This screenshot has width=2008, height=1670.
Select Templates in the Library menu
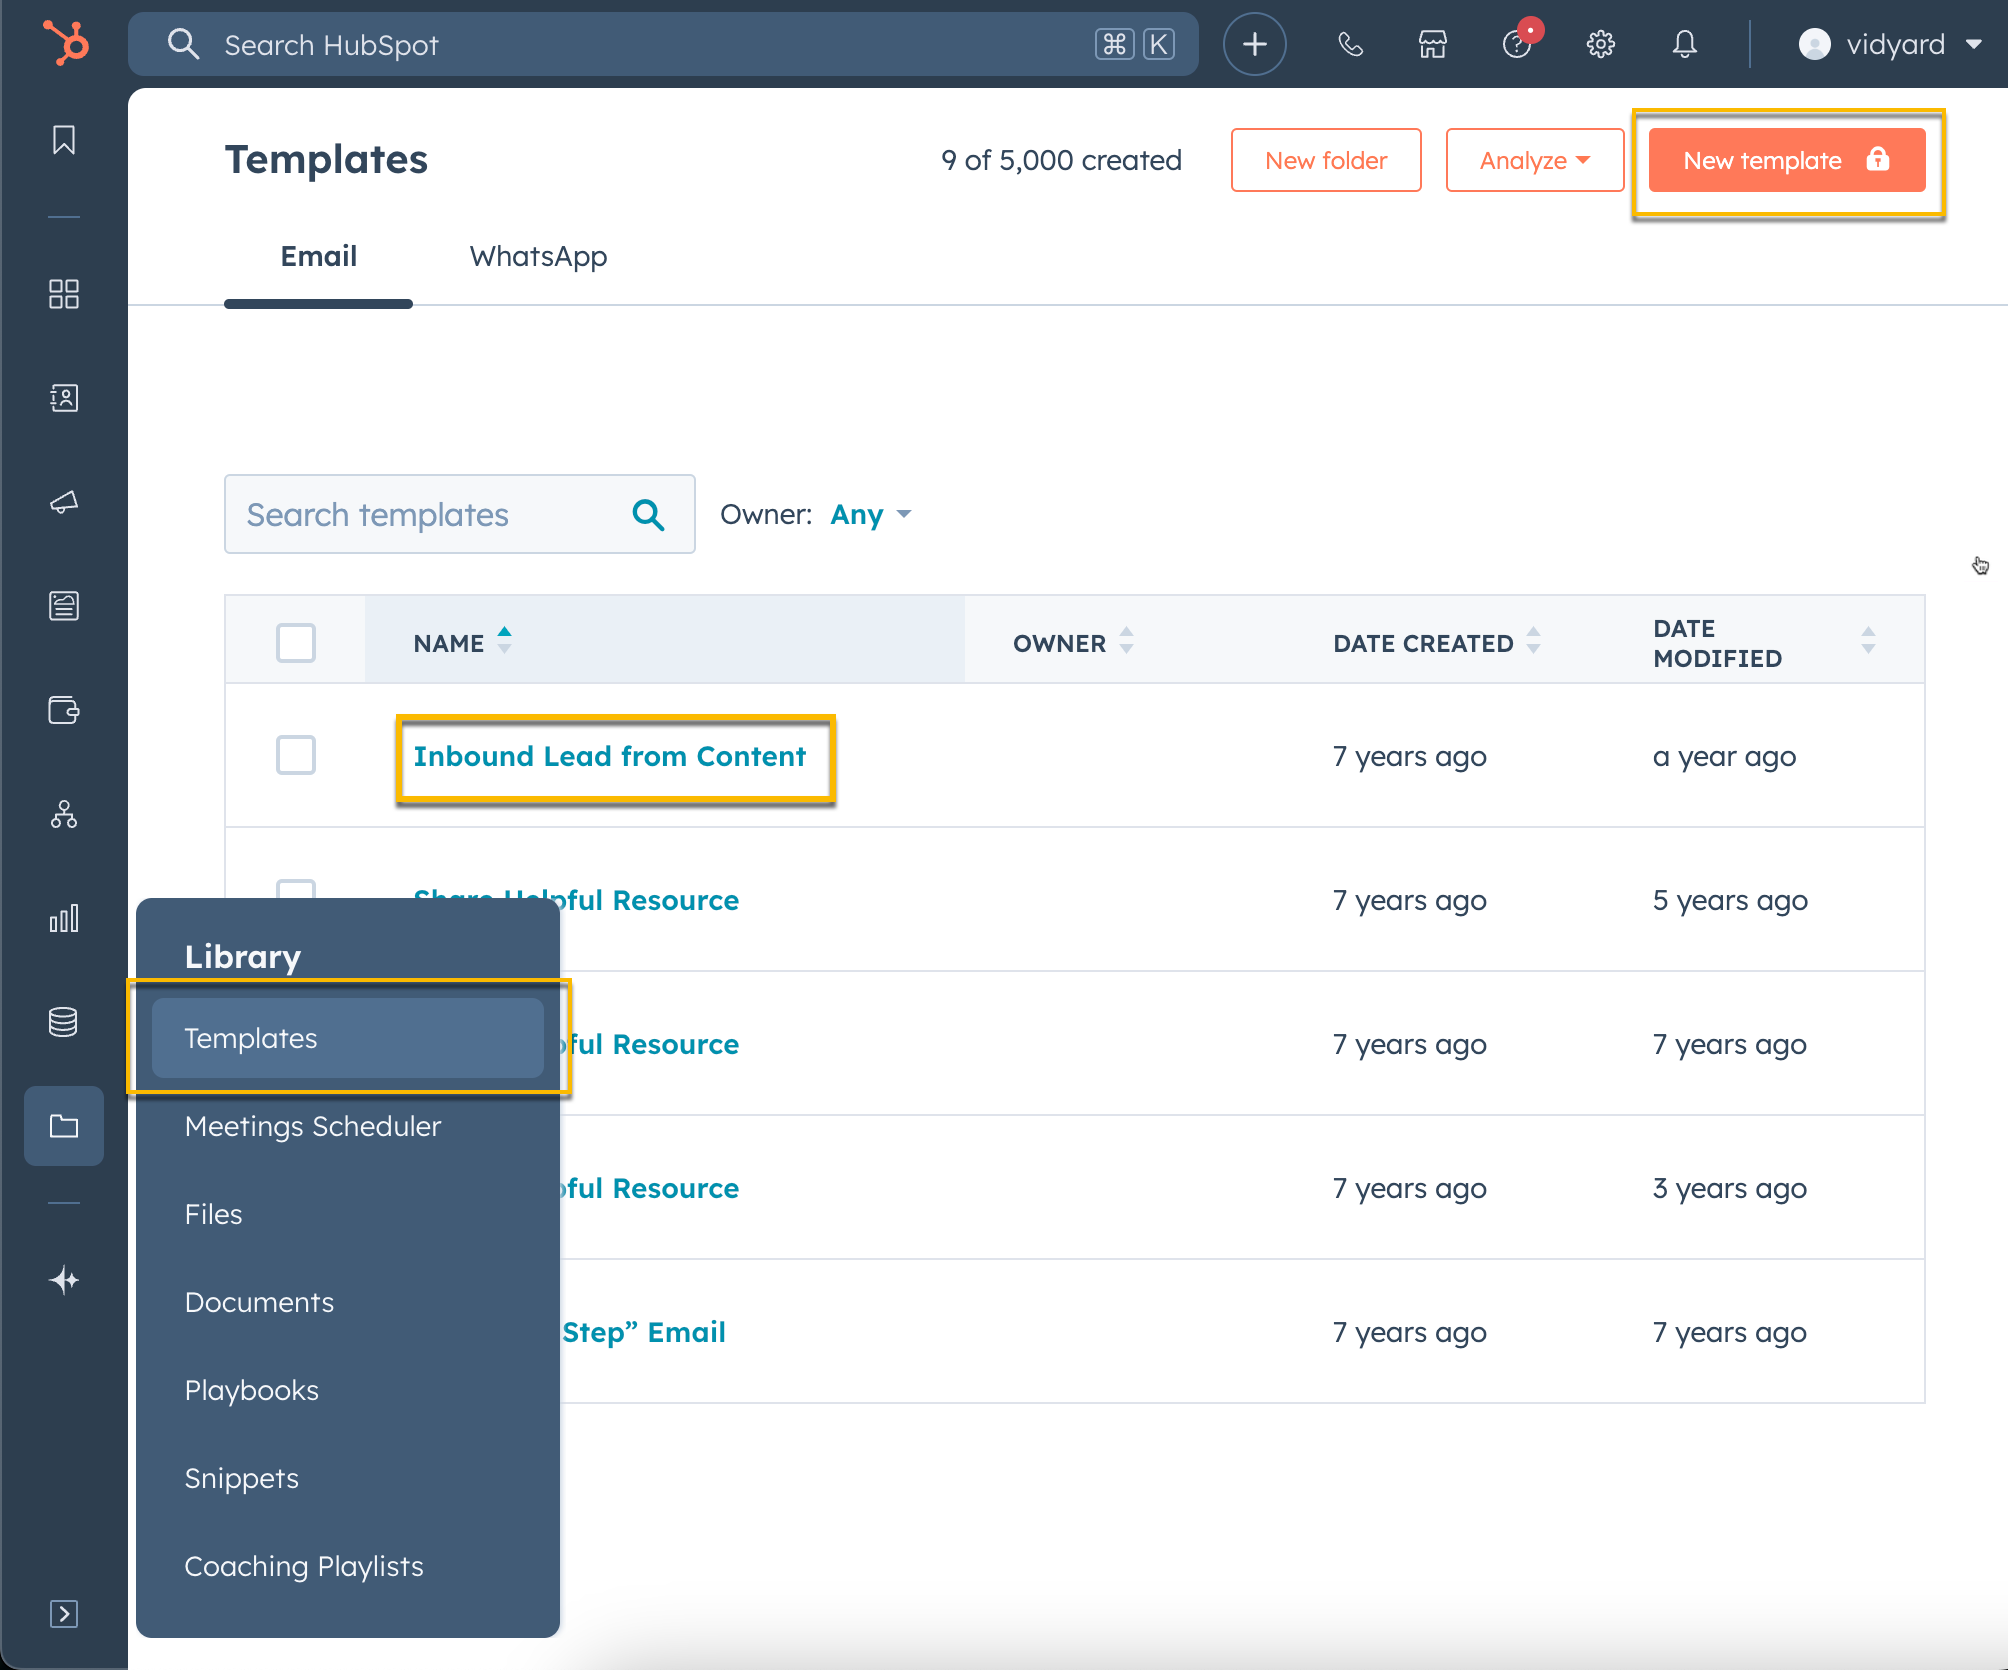click(348, 1038)
